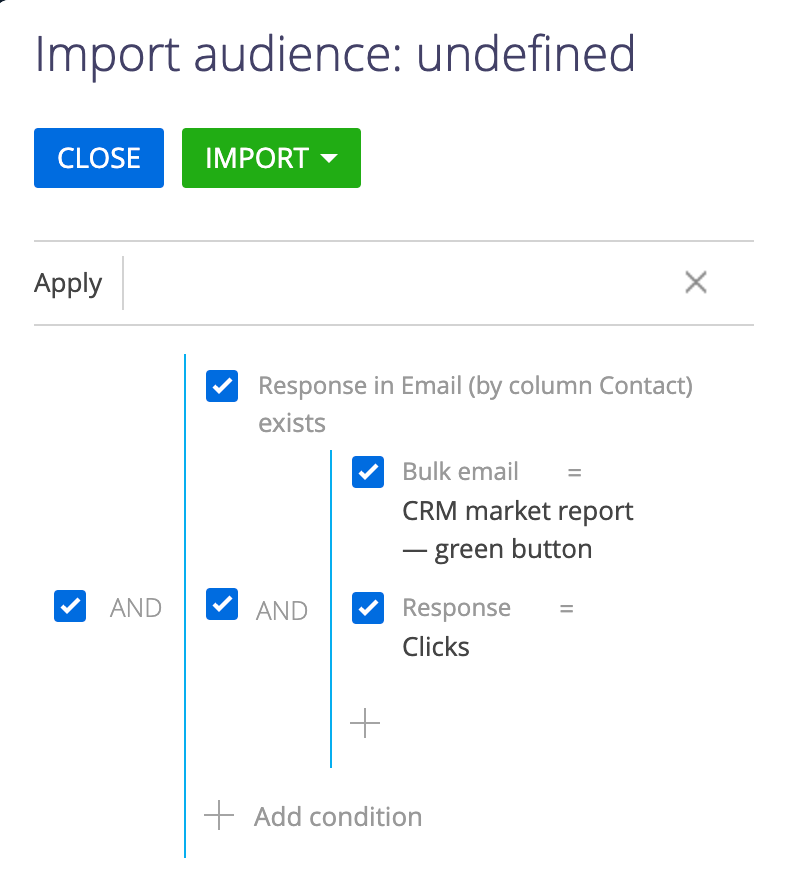Edit the CRM market report value

pyautogui.click(x=517, y=530)
